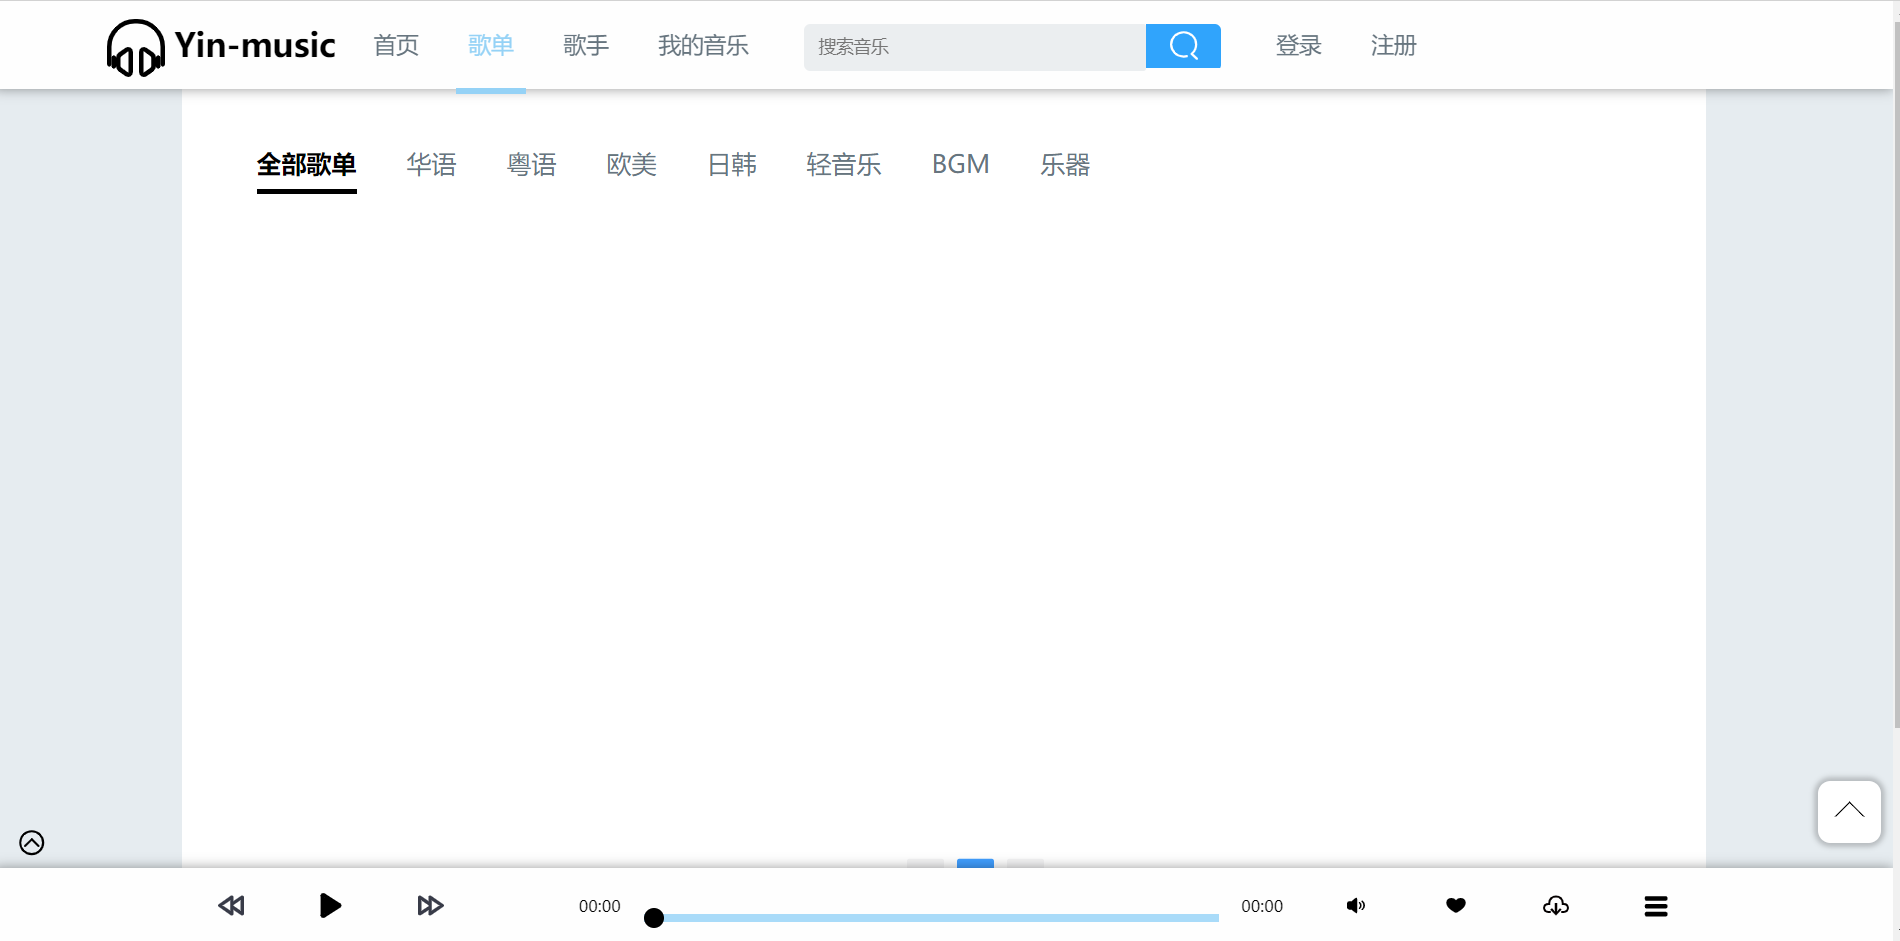Screen dimensions: 1900x941
Task: Navigate to 我的音乐 menu item
Action: pos(703,45)
